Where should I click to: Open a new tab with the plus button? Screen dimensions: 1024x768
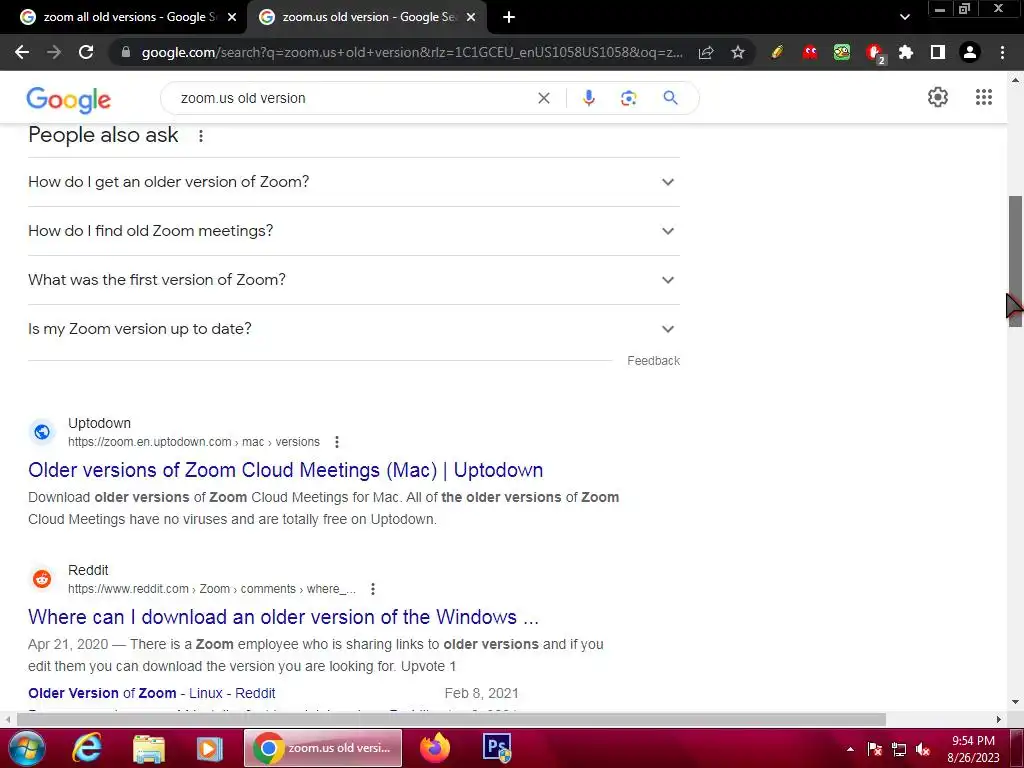[509, 17]
